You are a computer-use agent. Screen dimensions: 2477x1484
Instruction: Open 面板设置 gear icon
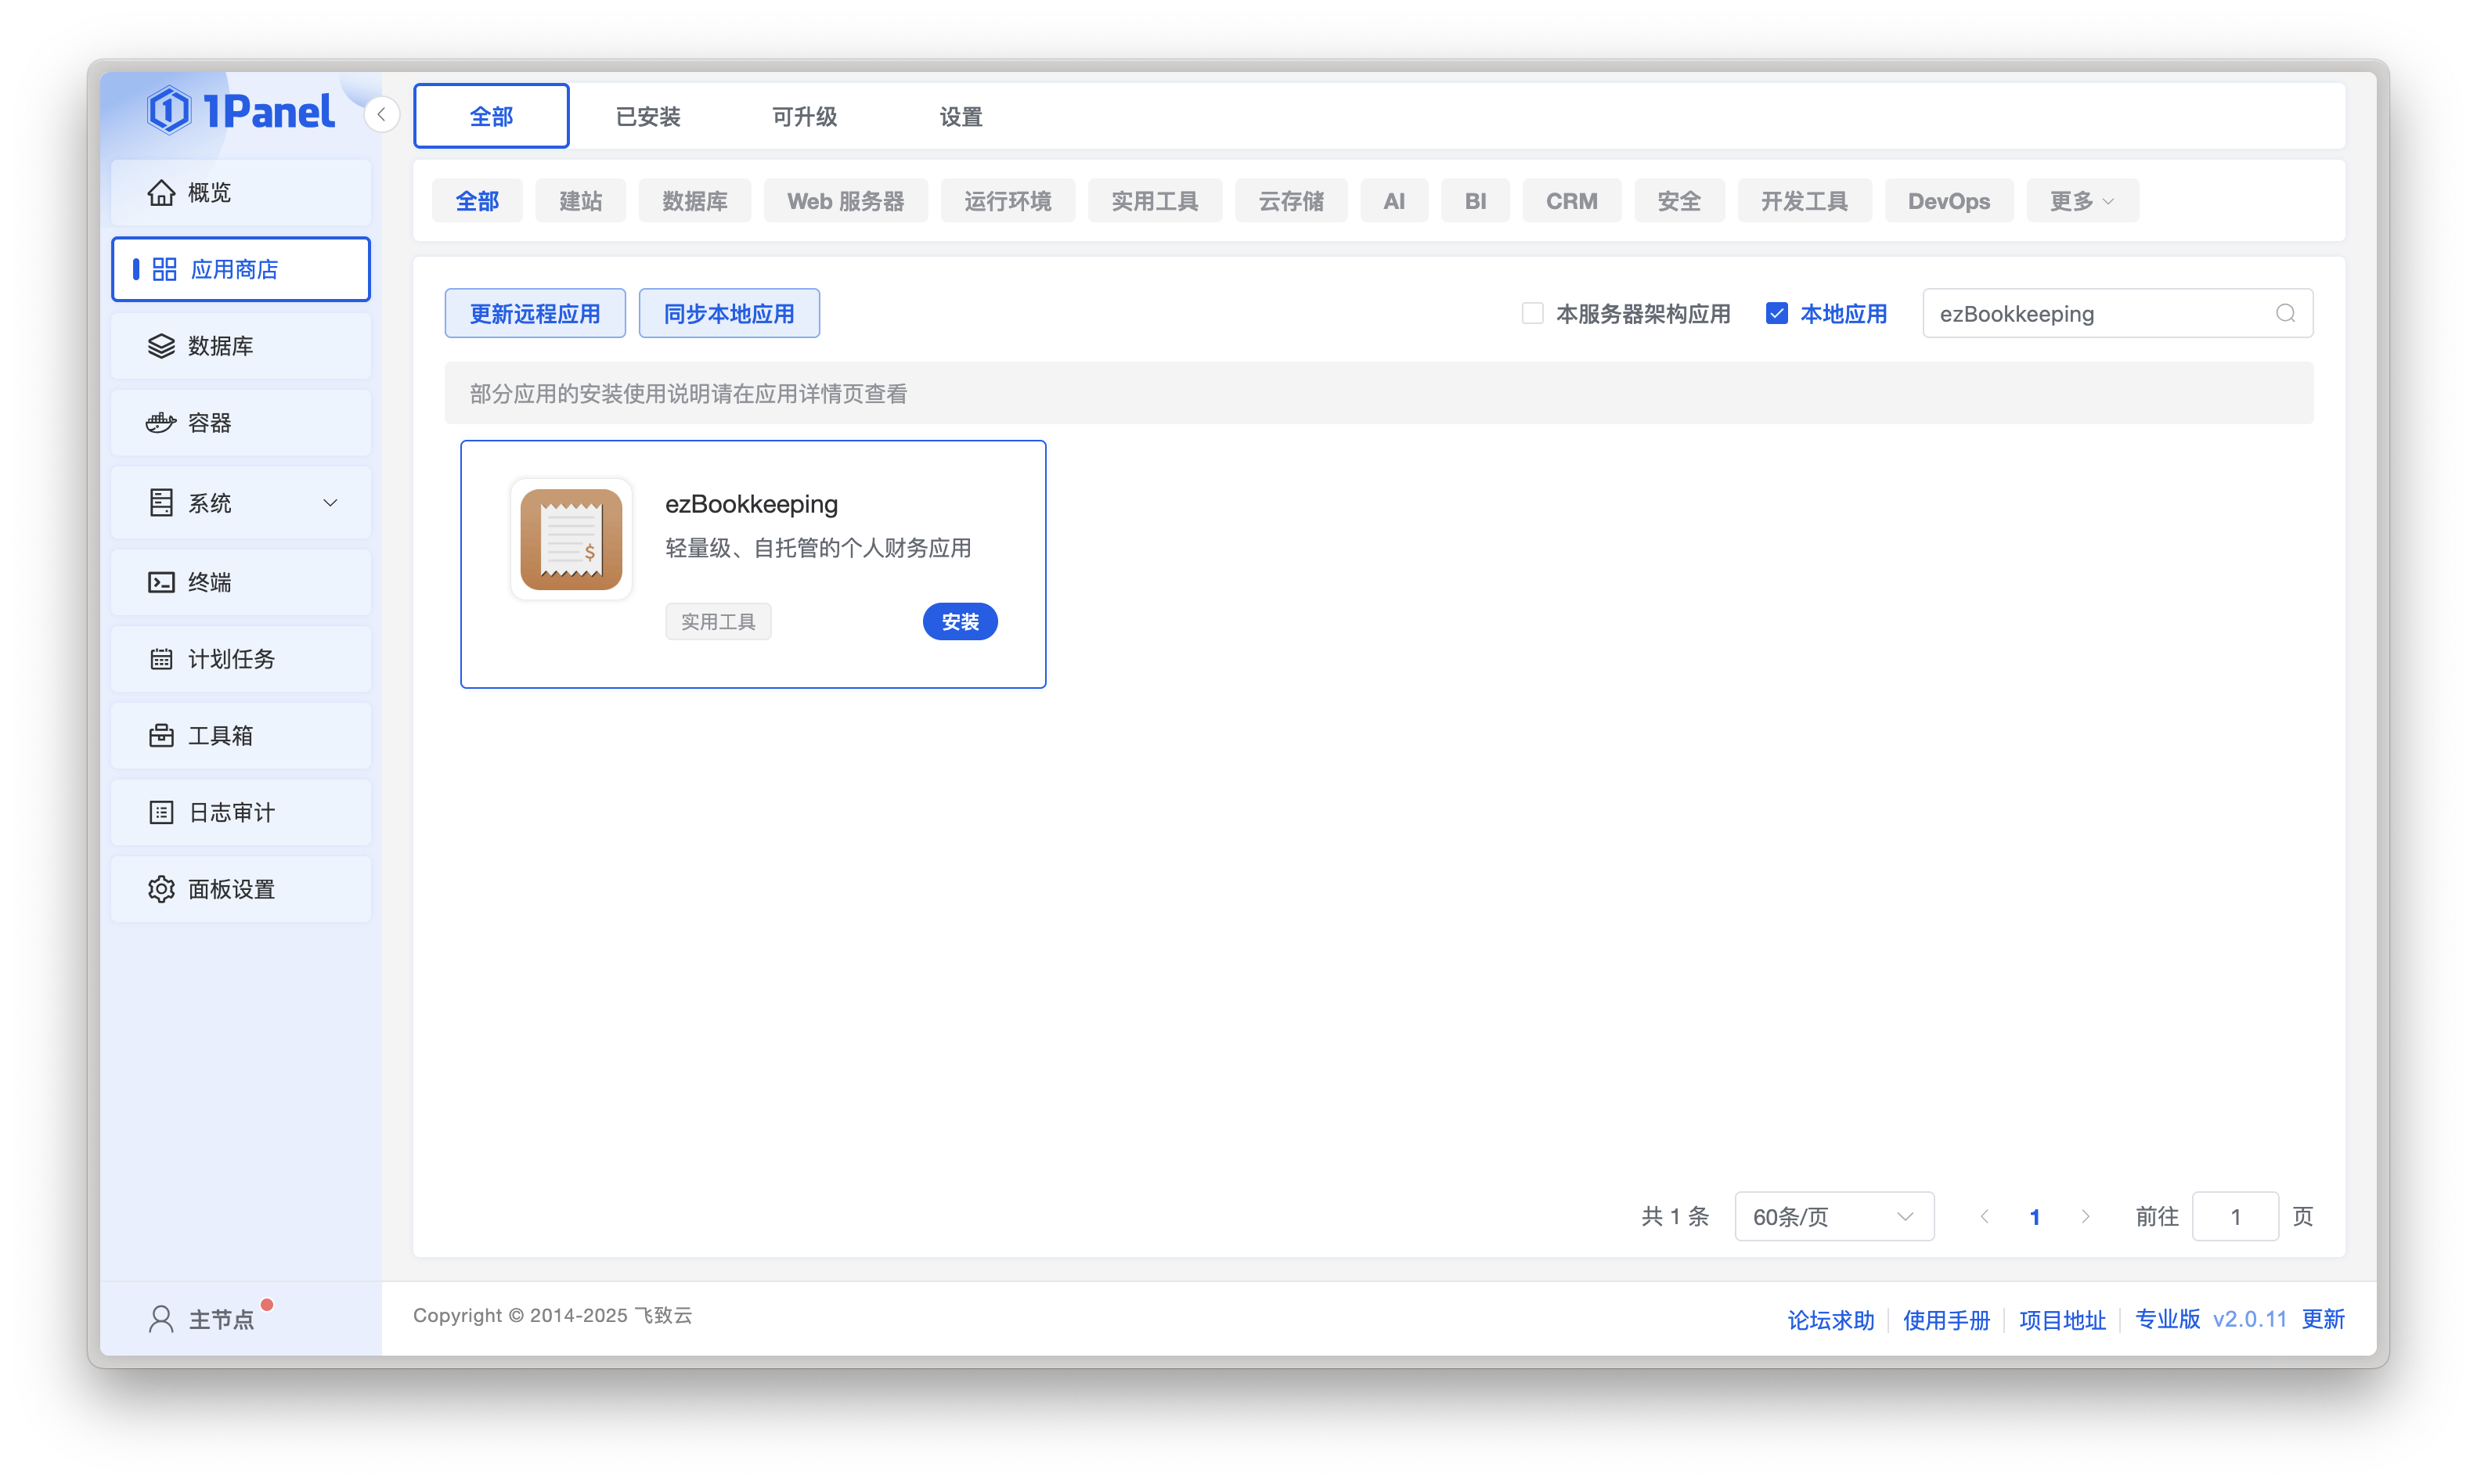click(x=161, y=889)
